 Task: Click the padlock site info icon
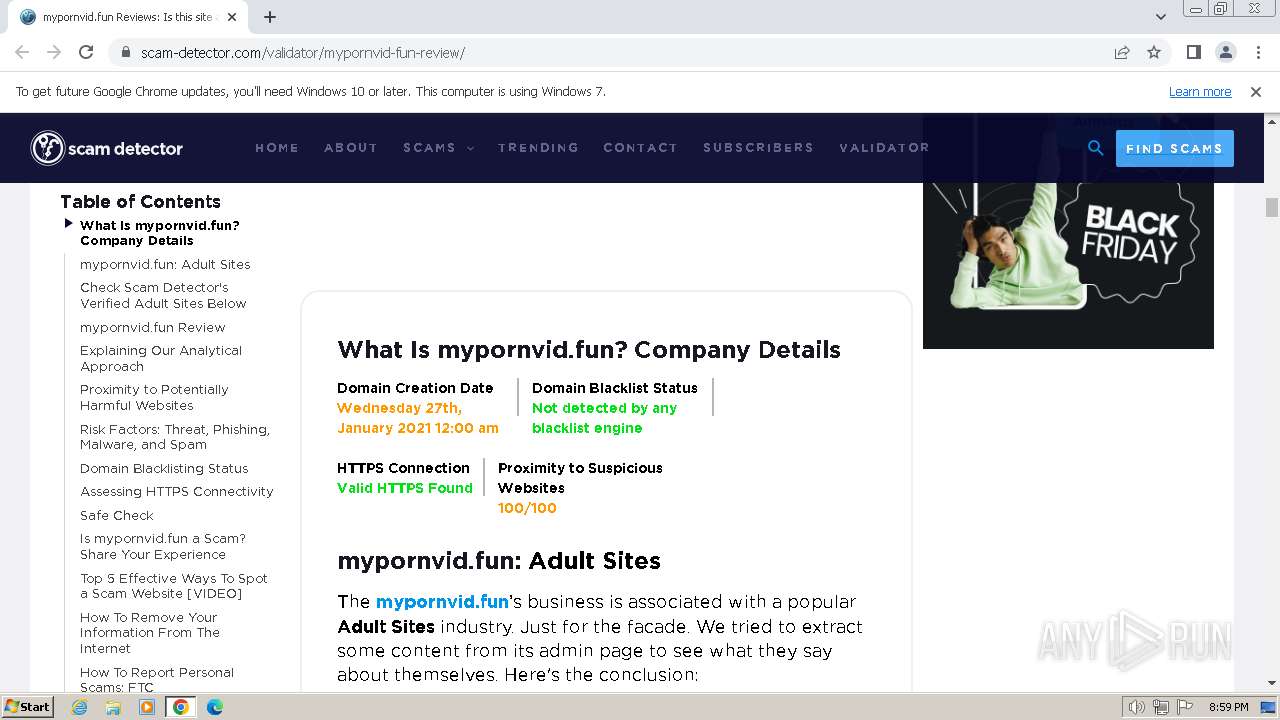pos(125,52)
